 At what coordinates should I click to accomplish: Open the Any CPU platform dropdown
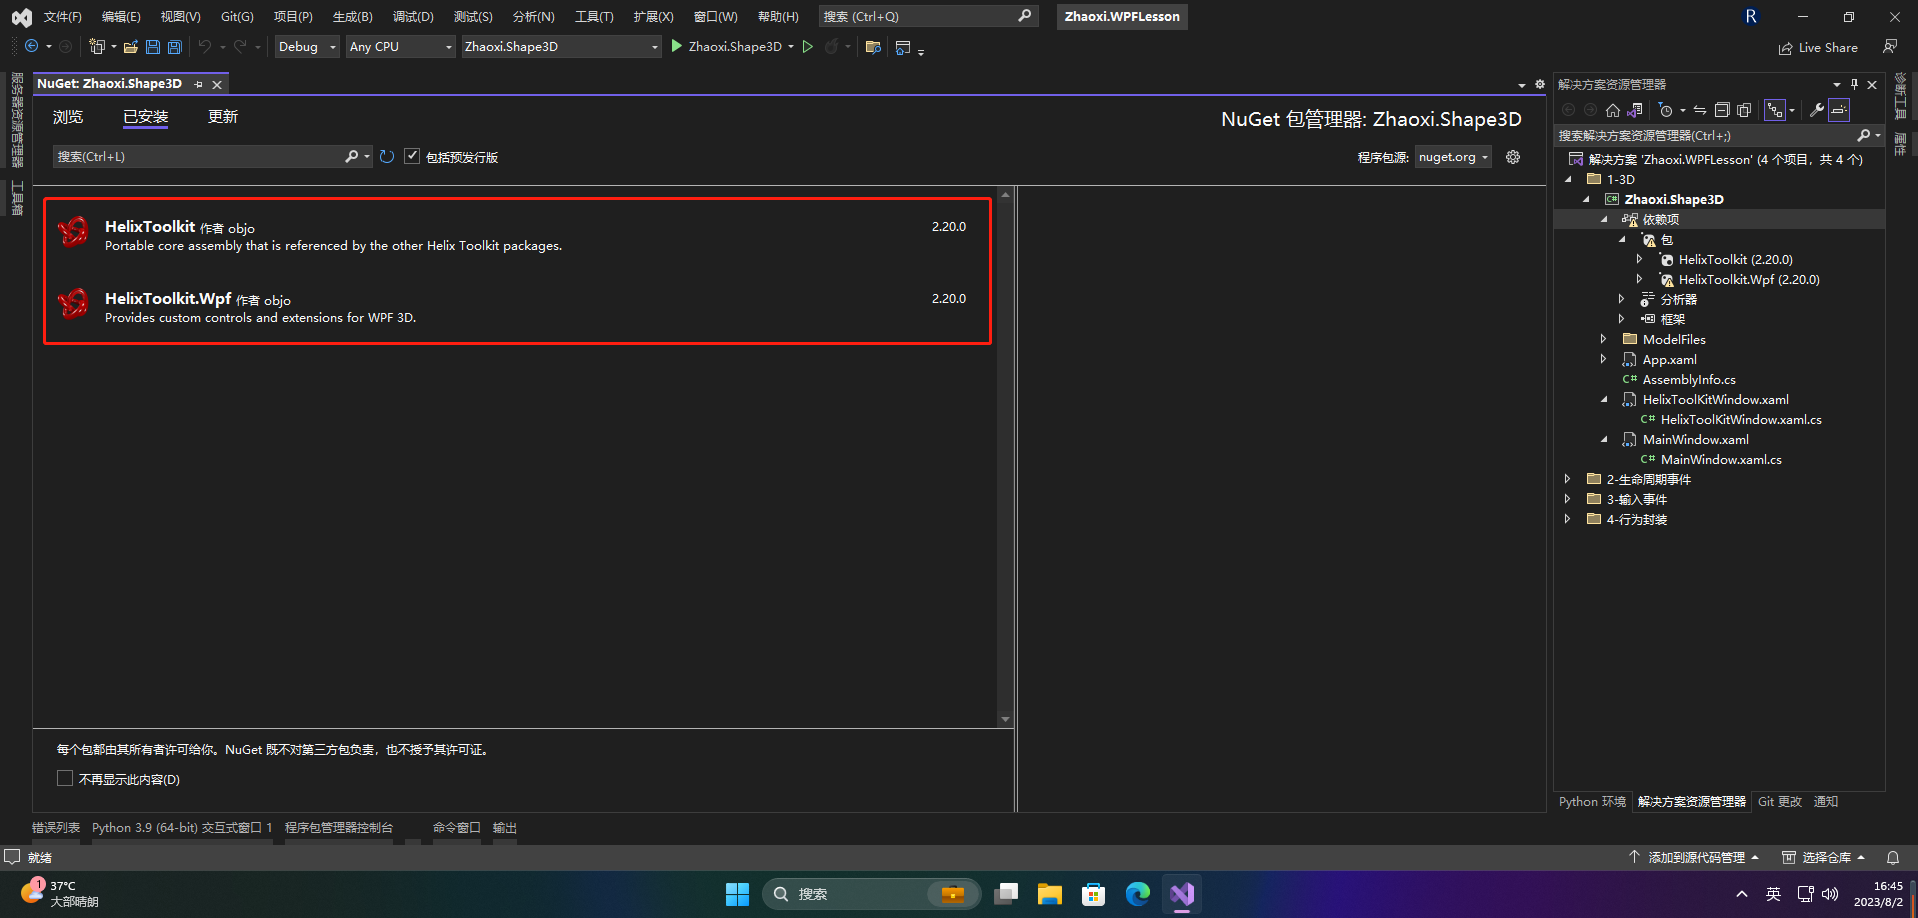400,47
